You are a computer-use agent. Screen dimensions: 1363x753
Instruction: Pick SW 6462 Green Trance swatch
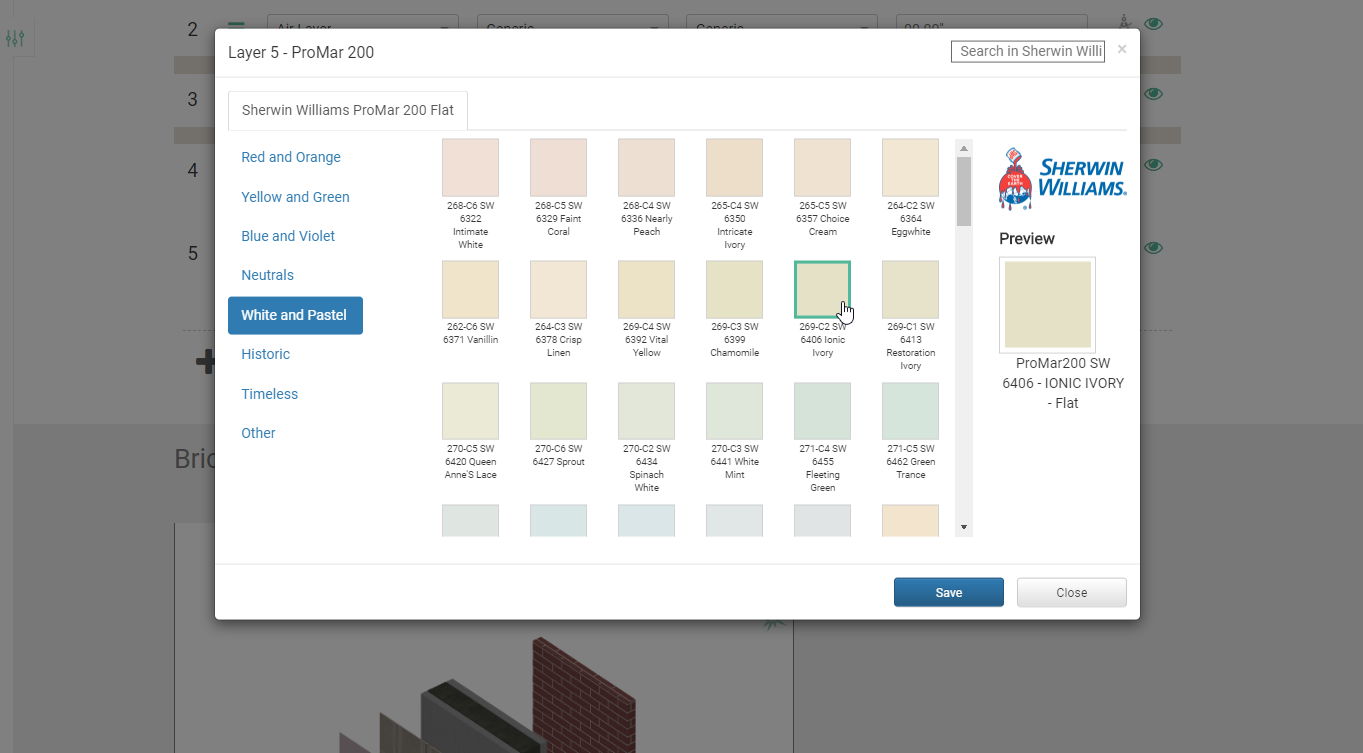910,411
